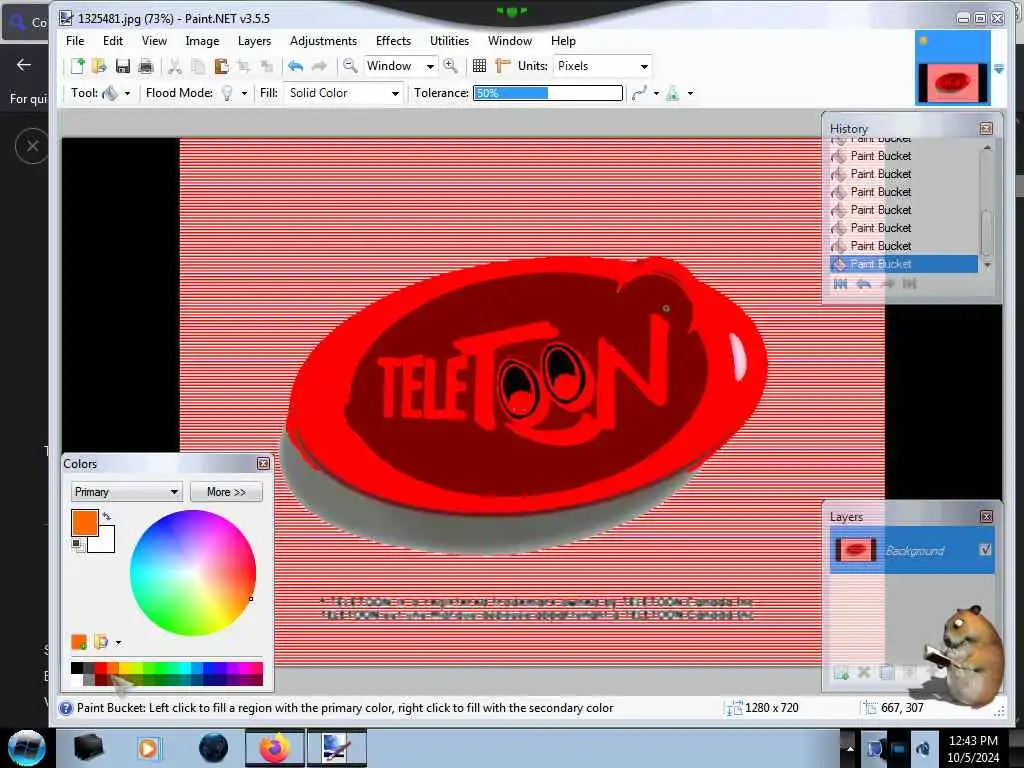
Task: Click the Tolerance 50% slider bar
Action: [548, 93]
